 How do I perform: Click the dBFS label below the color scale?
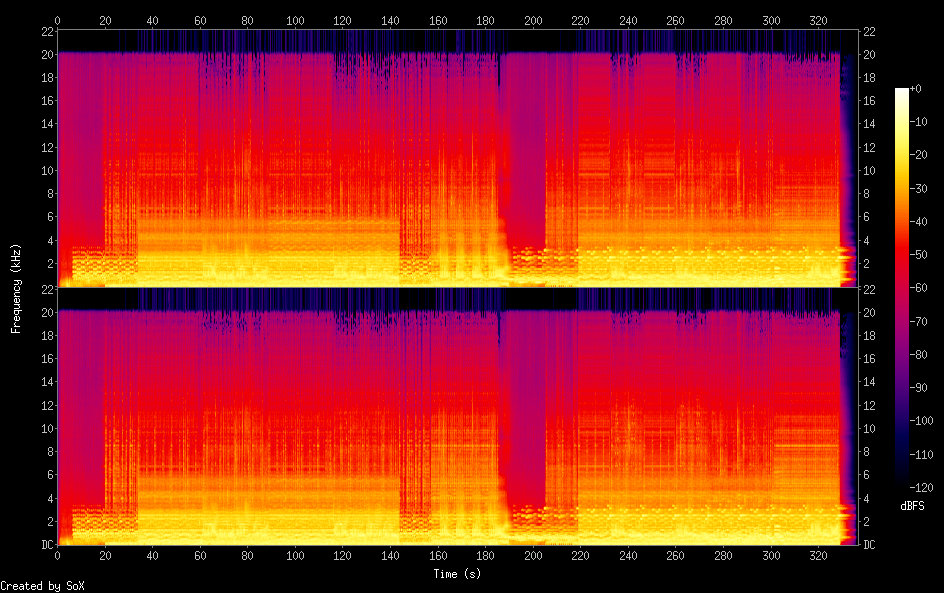pos(911,506)
